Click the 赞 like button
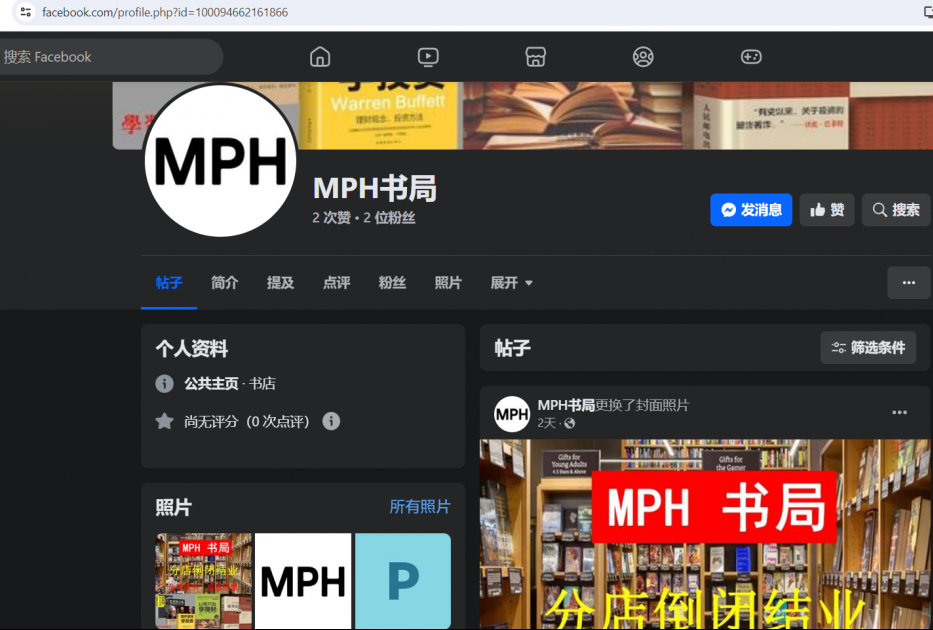 coord(827,209)
